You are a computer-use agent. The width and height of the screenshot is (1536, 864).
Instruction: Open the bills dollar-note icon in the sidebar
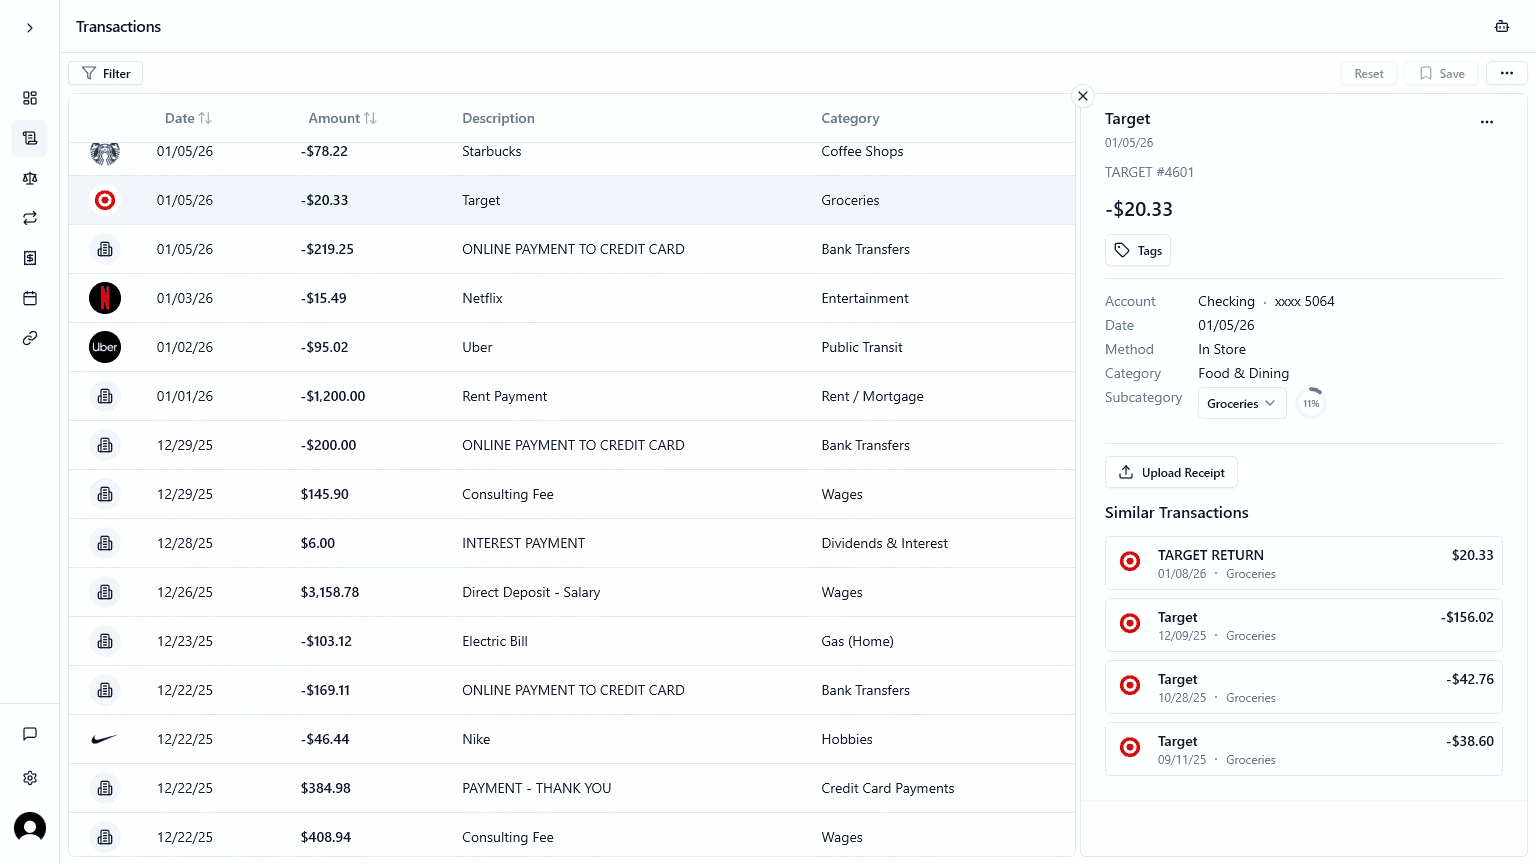click(x=30, y=257)
